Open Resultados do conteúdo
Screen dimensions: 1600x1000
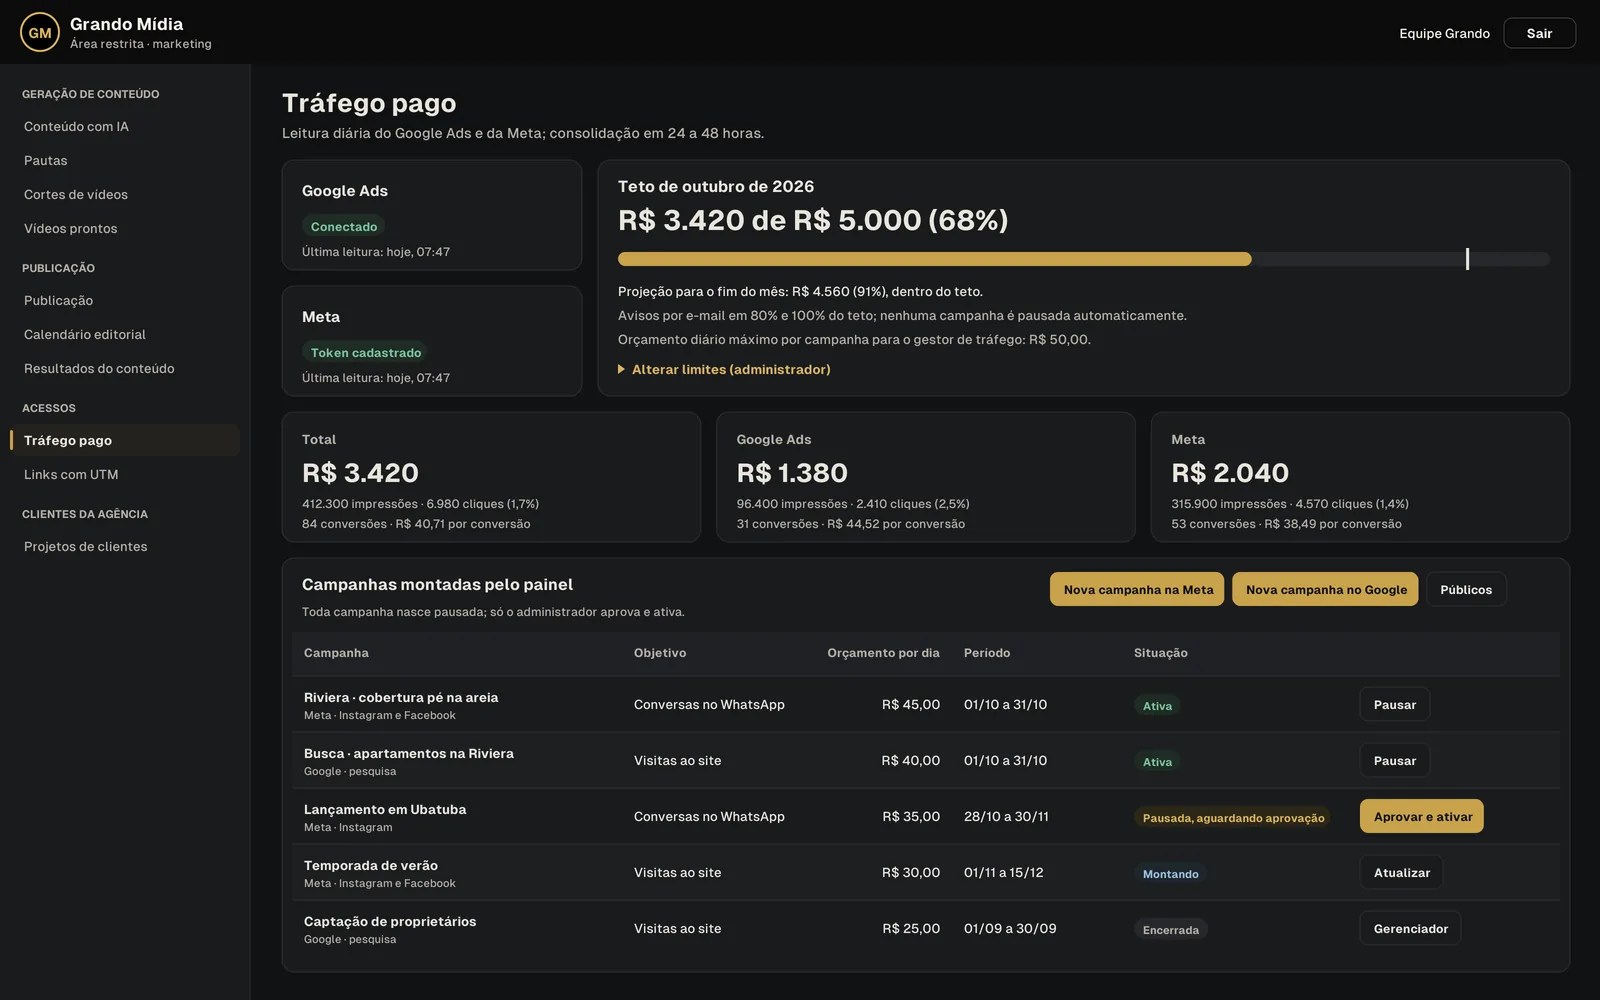point(99,368)
